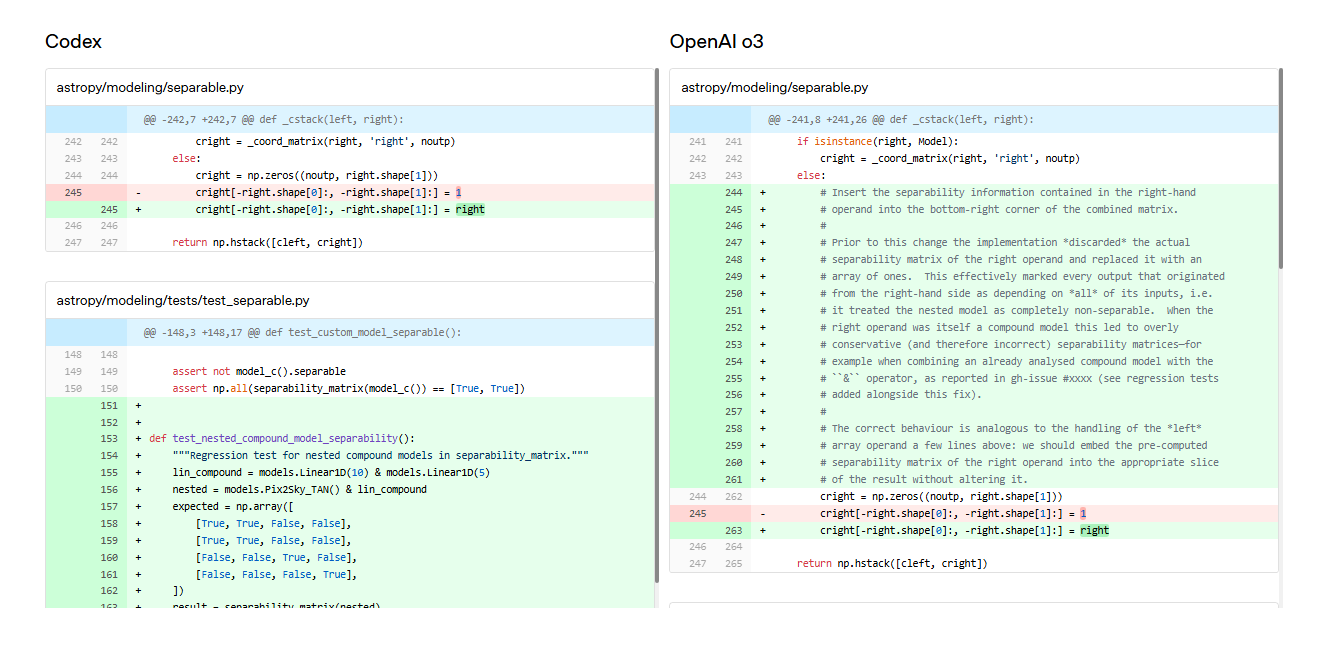Click the OpenAI o3 panel vertical scrollbar

(x=1281, y=167)
